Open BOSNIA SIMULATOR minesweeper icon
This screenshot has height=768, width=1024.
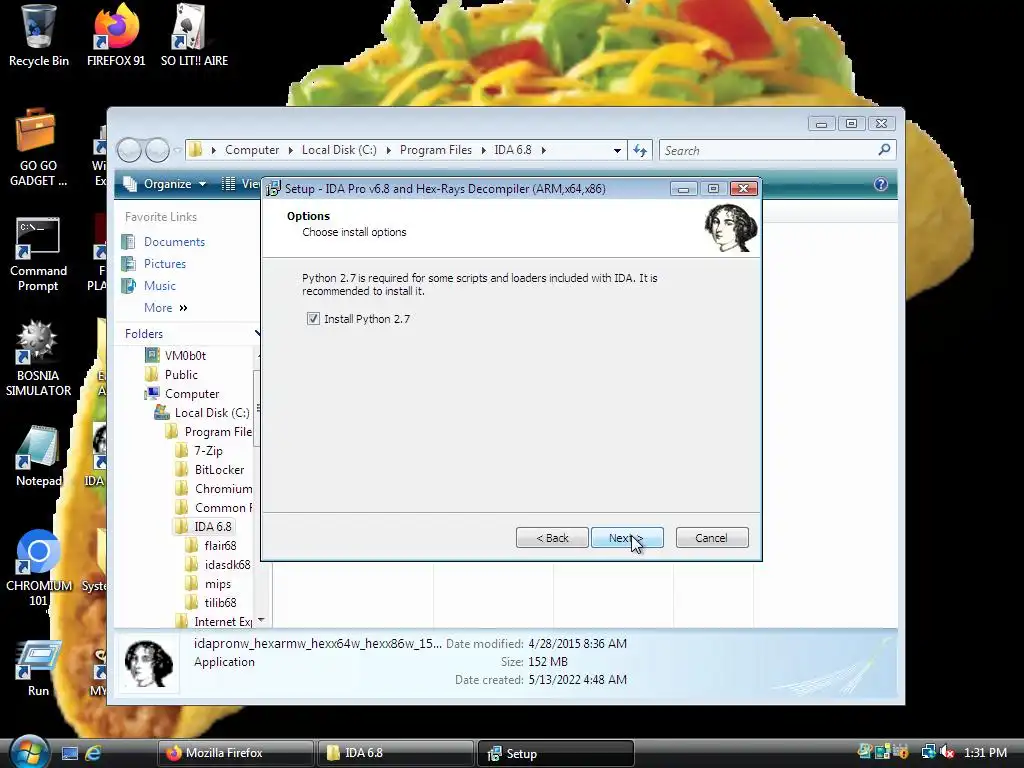[x=38, y=359]
